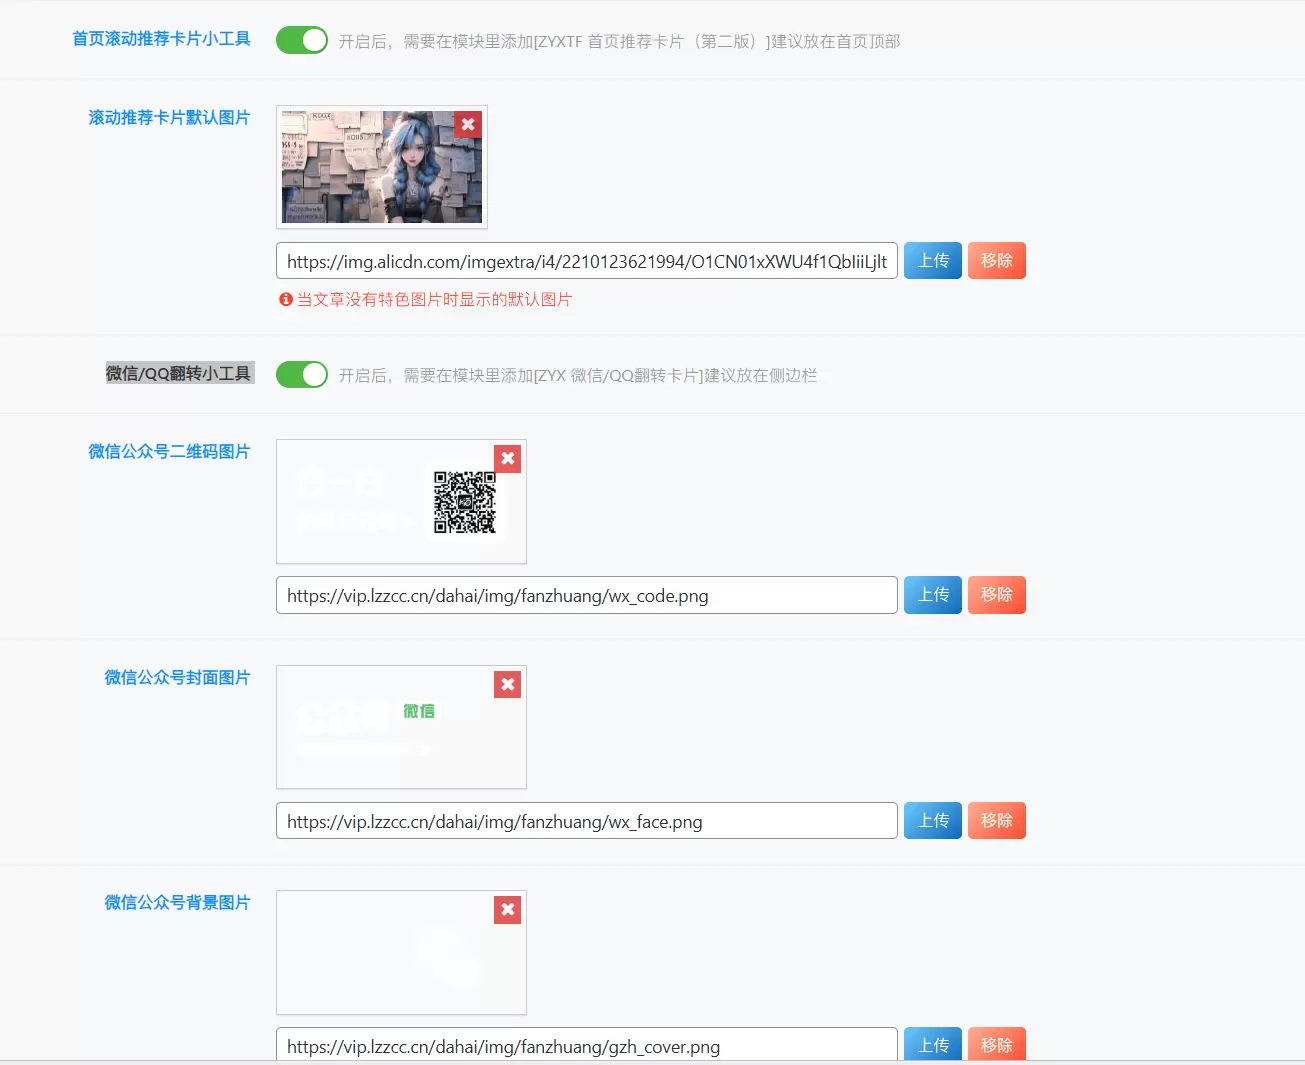Focus the alicdn default image URL field
The height and width of the screenshot is (1065, 1305).
(587, 261)
